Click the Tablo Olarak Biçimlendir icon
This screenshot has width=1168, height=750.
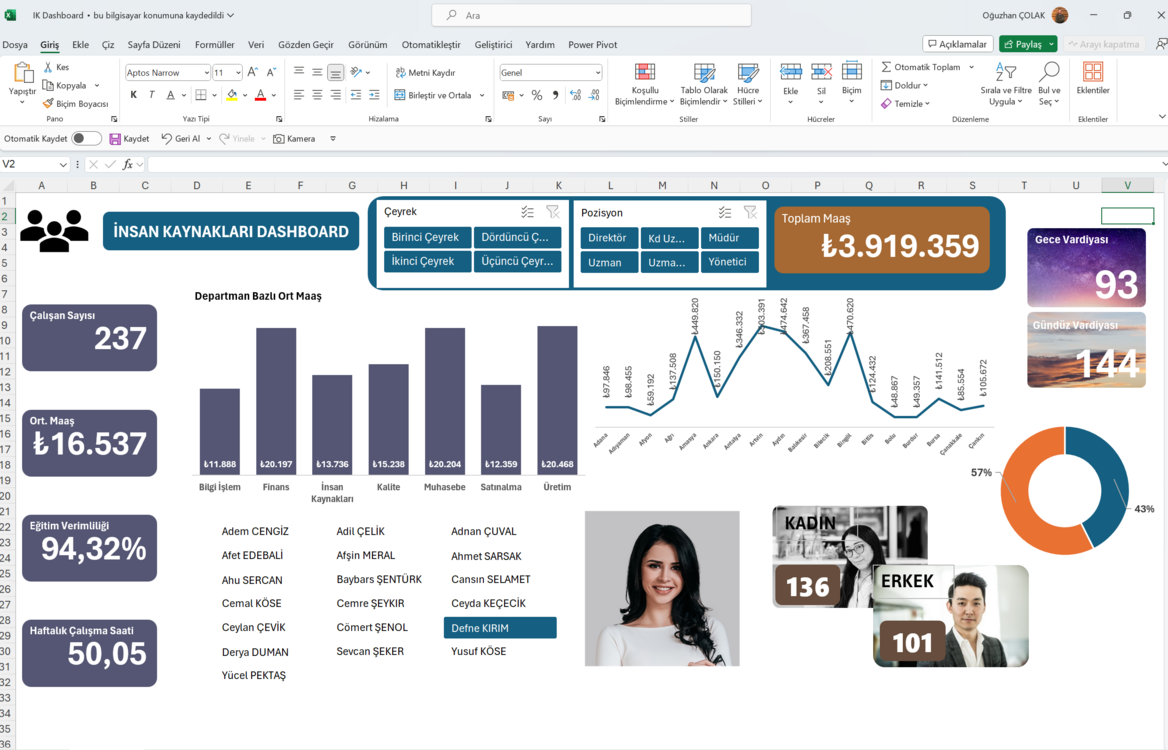coord(704,74)
